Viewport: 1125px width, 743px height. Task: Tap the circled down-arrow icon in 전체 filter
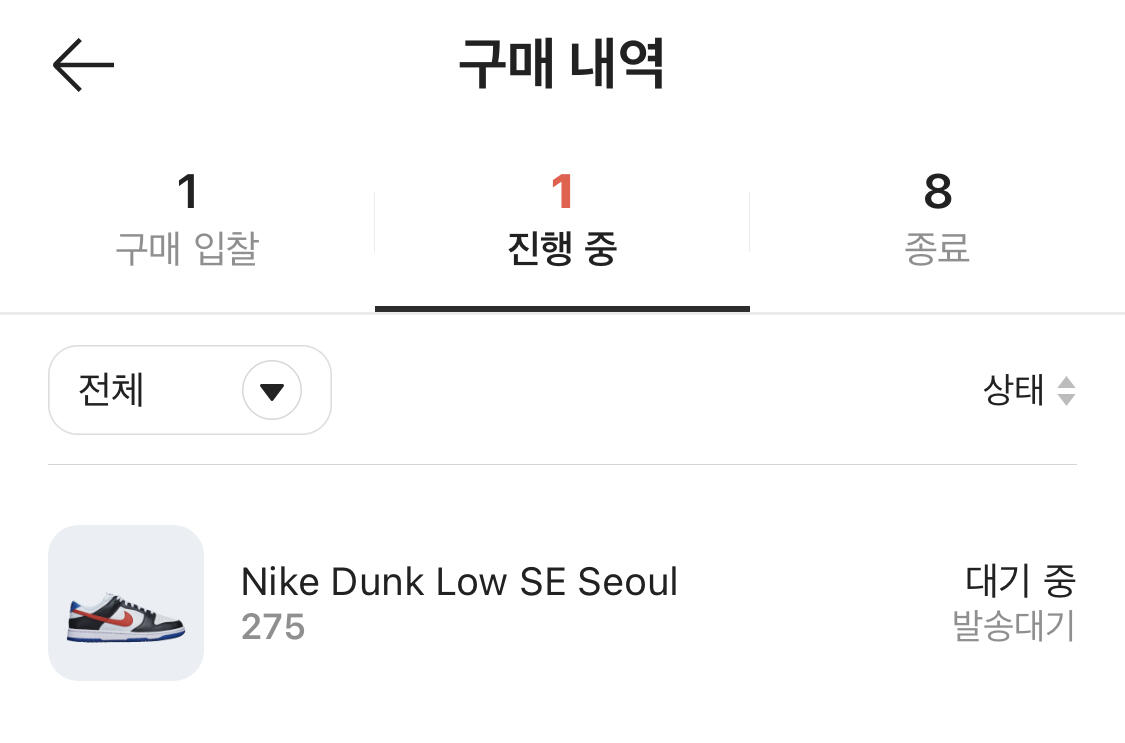272,390
